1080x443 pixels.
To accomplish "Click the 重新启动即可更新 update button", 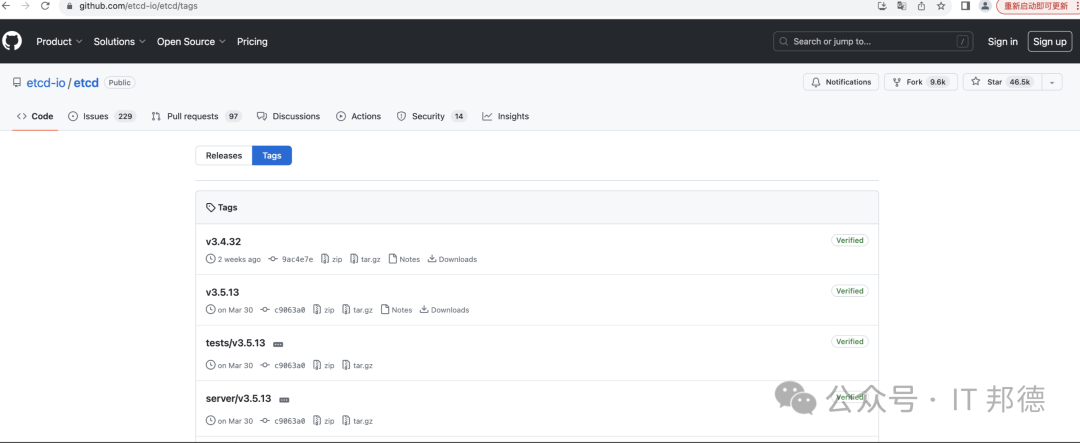I will pos(1035,6).
